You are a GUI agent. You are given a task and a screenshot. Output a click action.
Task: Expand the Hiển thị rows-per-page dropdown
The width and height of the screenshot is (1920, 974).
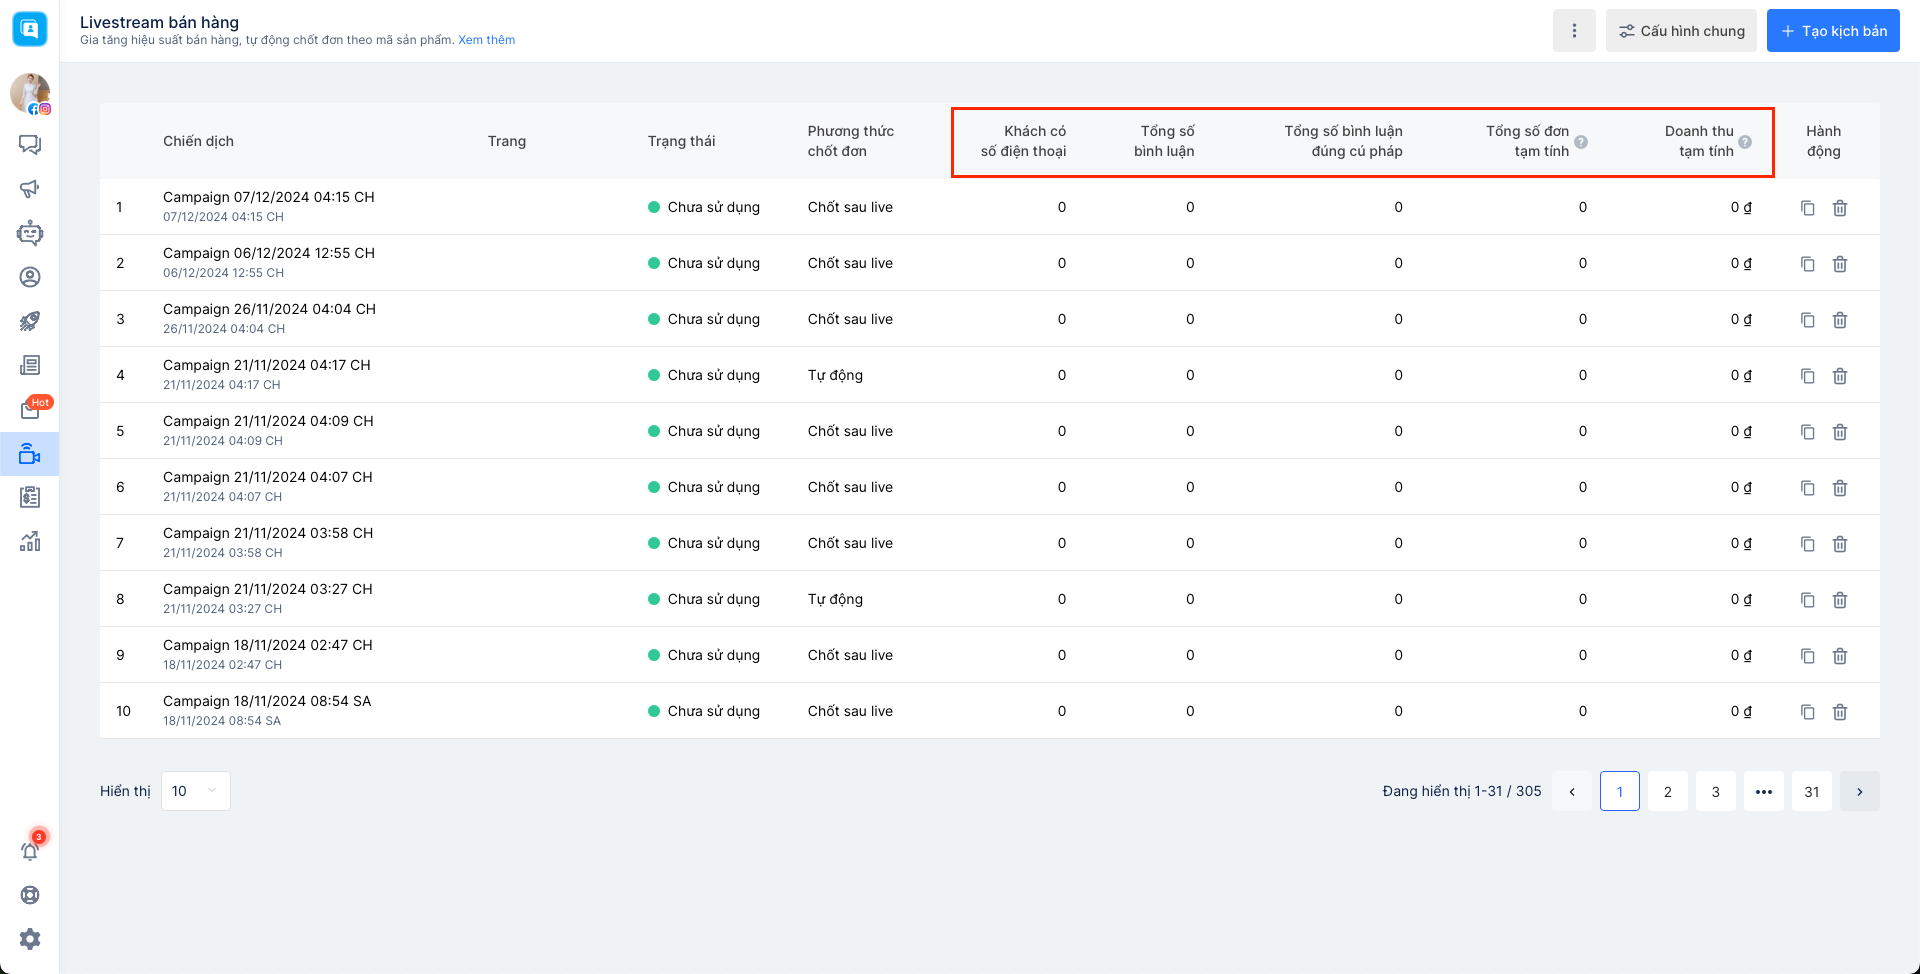click(195, 791)
